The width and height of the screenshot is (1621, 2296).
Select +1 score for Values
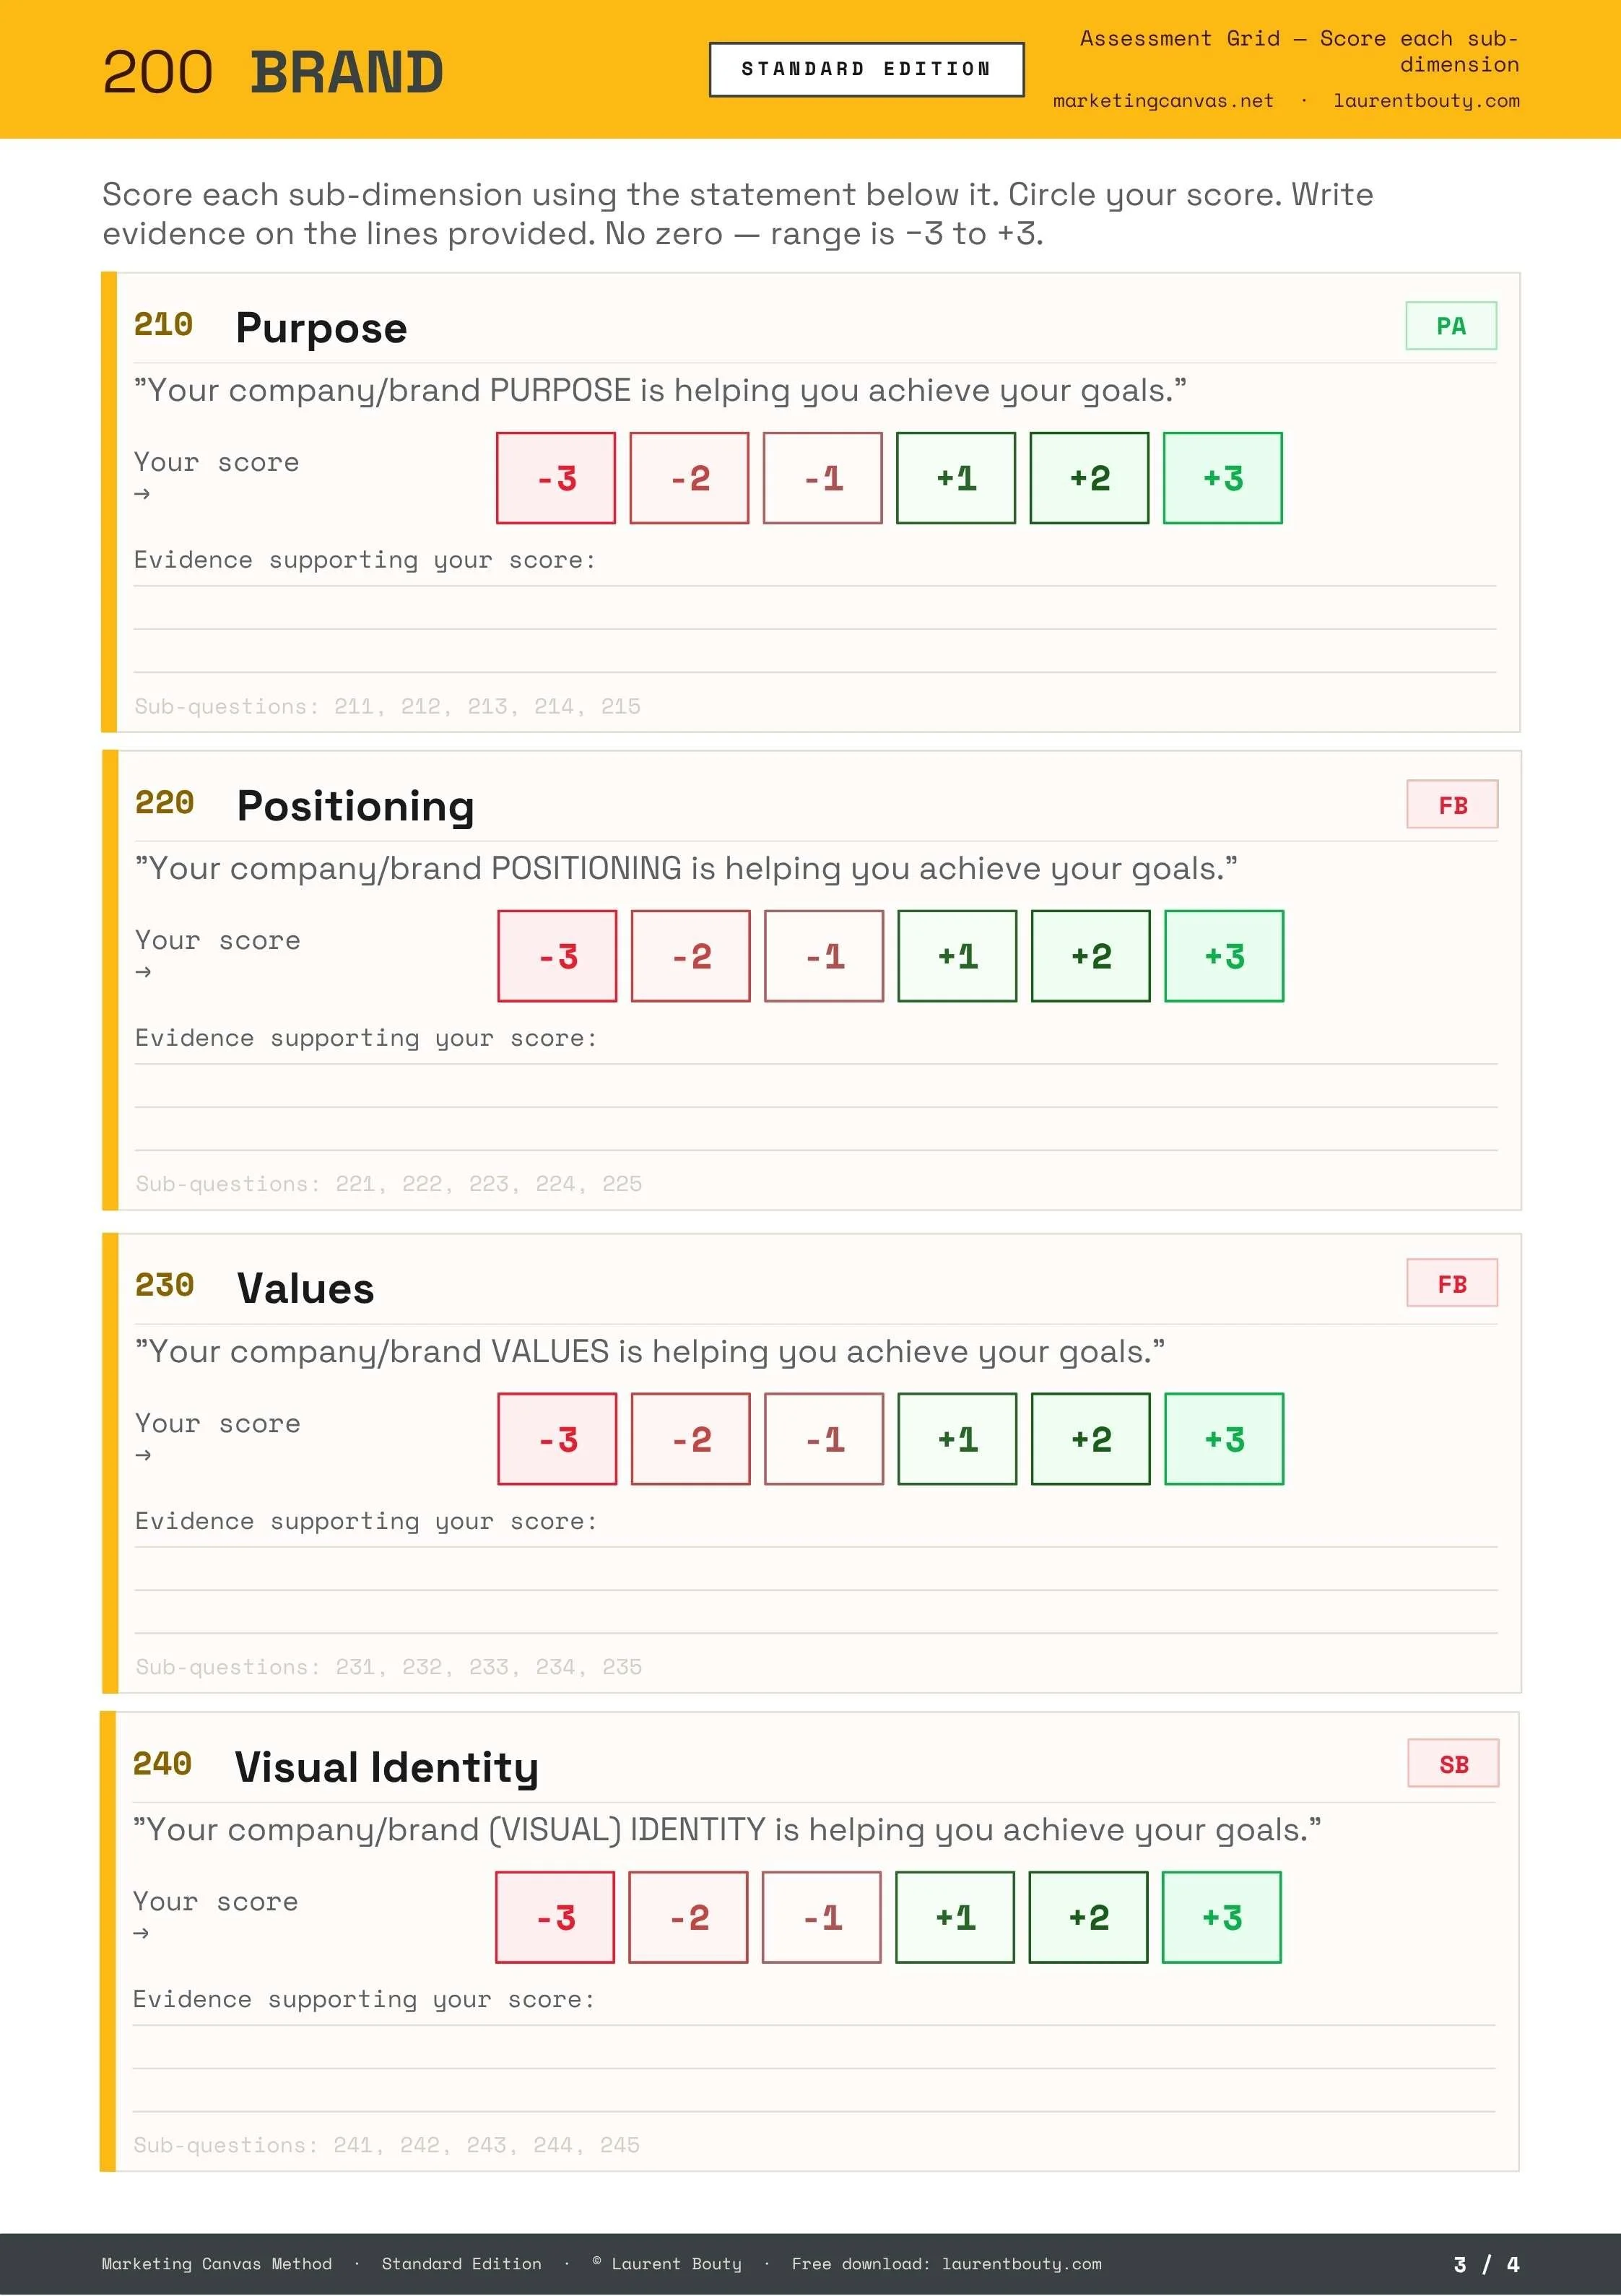pyautogui.click(x=957, y=1439)
